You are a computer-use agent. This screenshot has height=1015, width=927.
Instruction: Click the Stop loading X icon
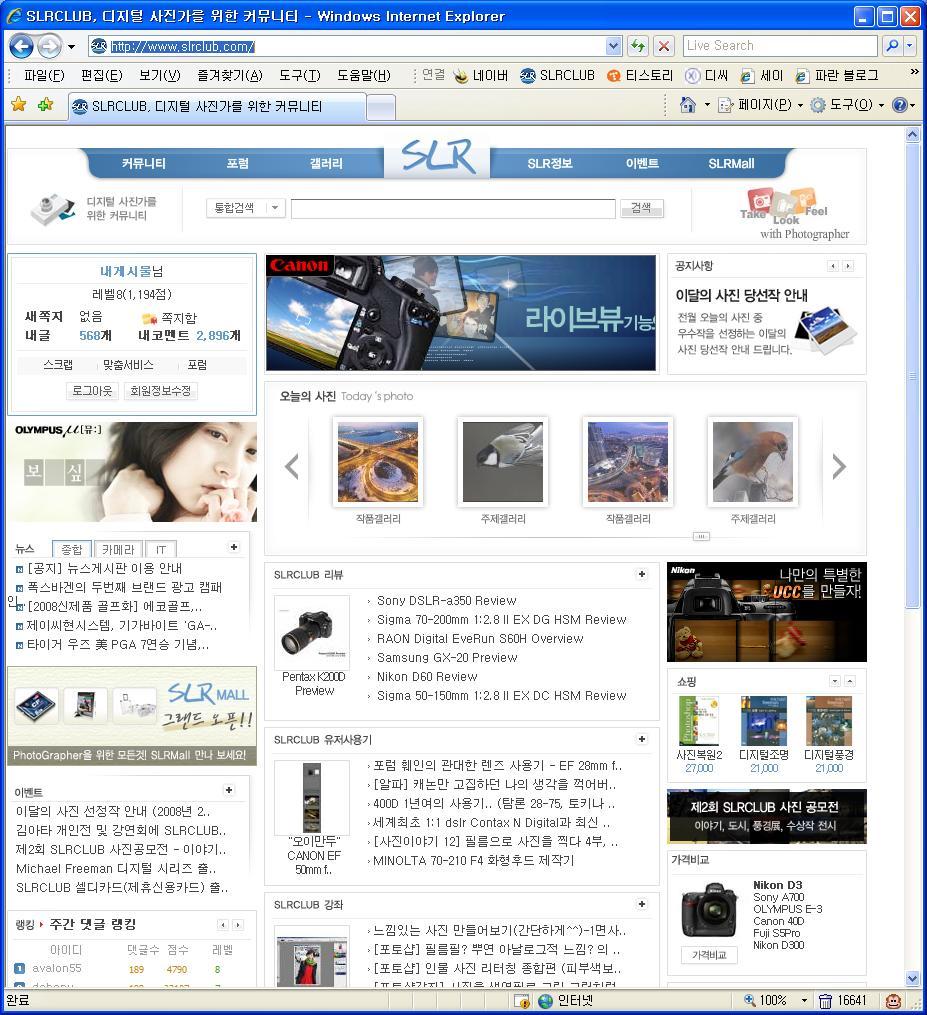664,46
